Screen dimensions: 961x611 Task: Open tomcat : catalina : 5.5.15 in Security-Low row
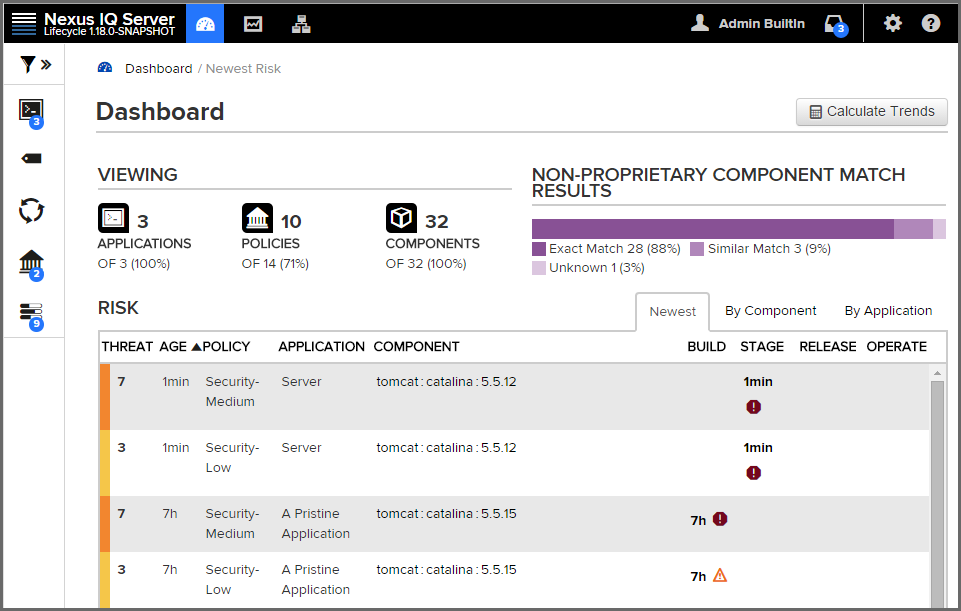click(446, 569)
